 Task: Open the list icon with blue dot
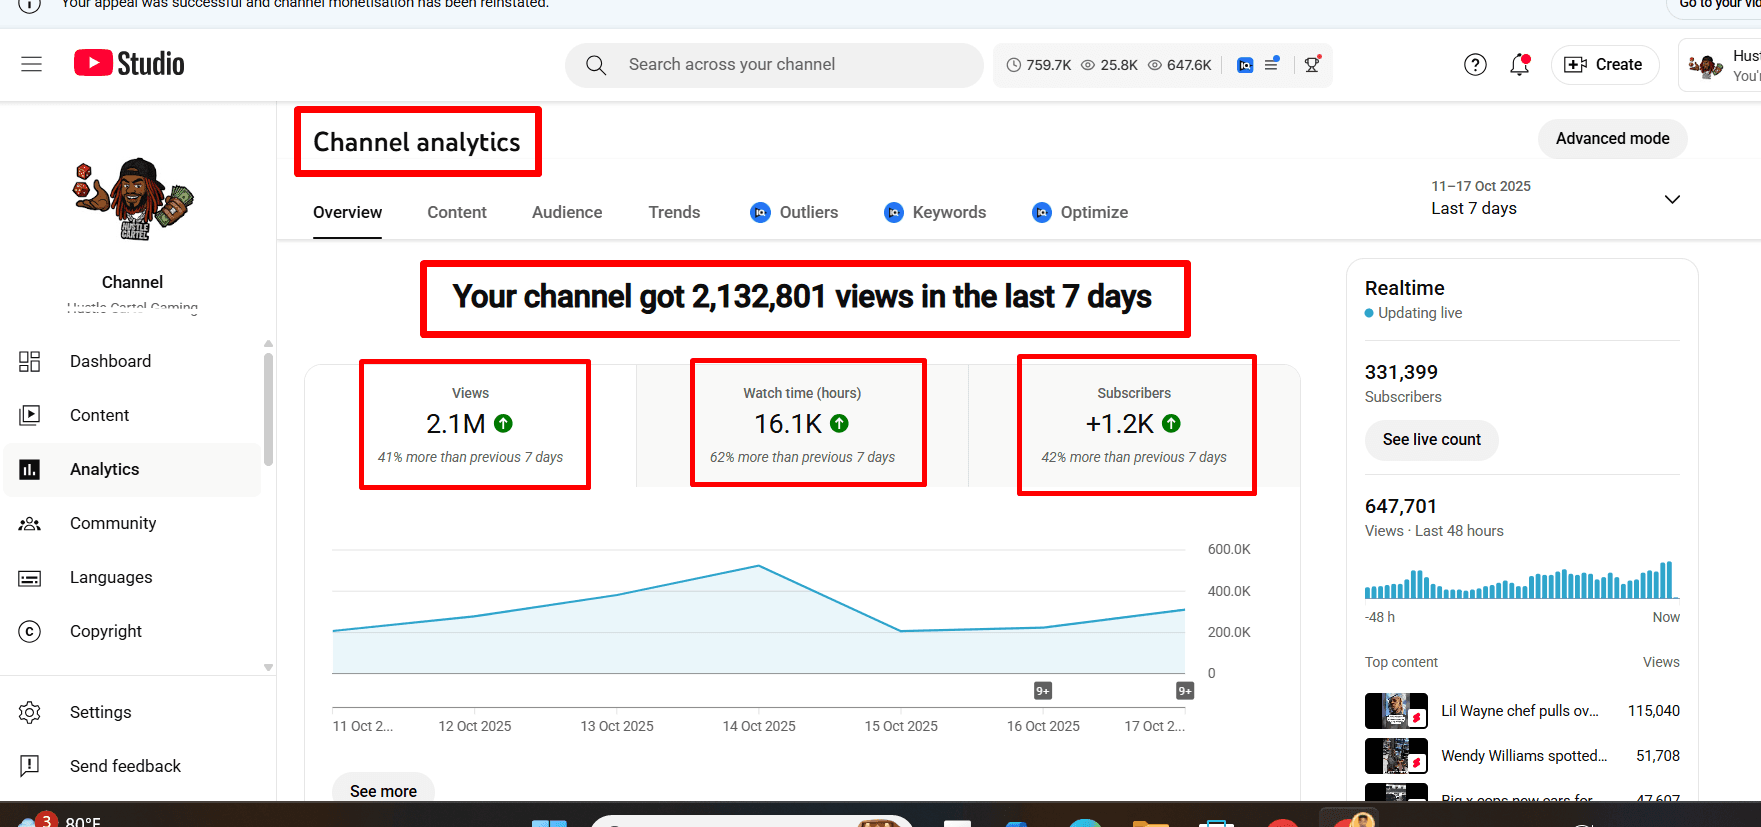pyautogui.click(x=1272, y=64)
